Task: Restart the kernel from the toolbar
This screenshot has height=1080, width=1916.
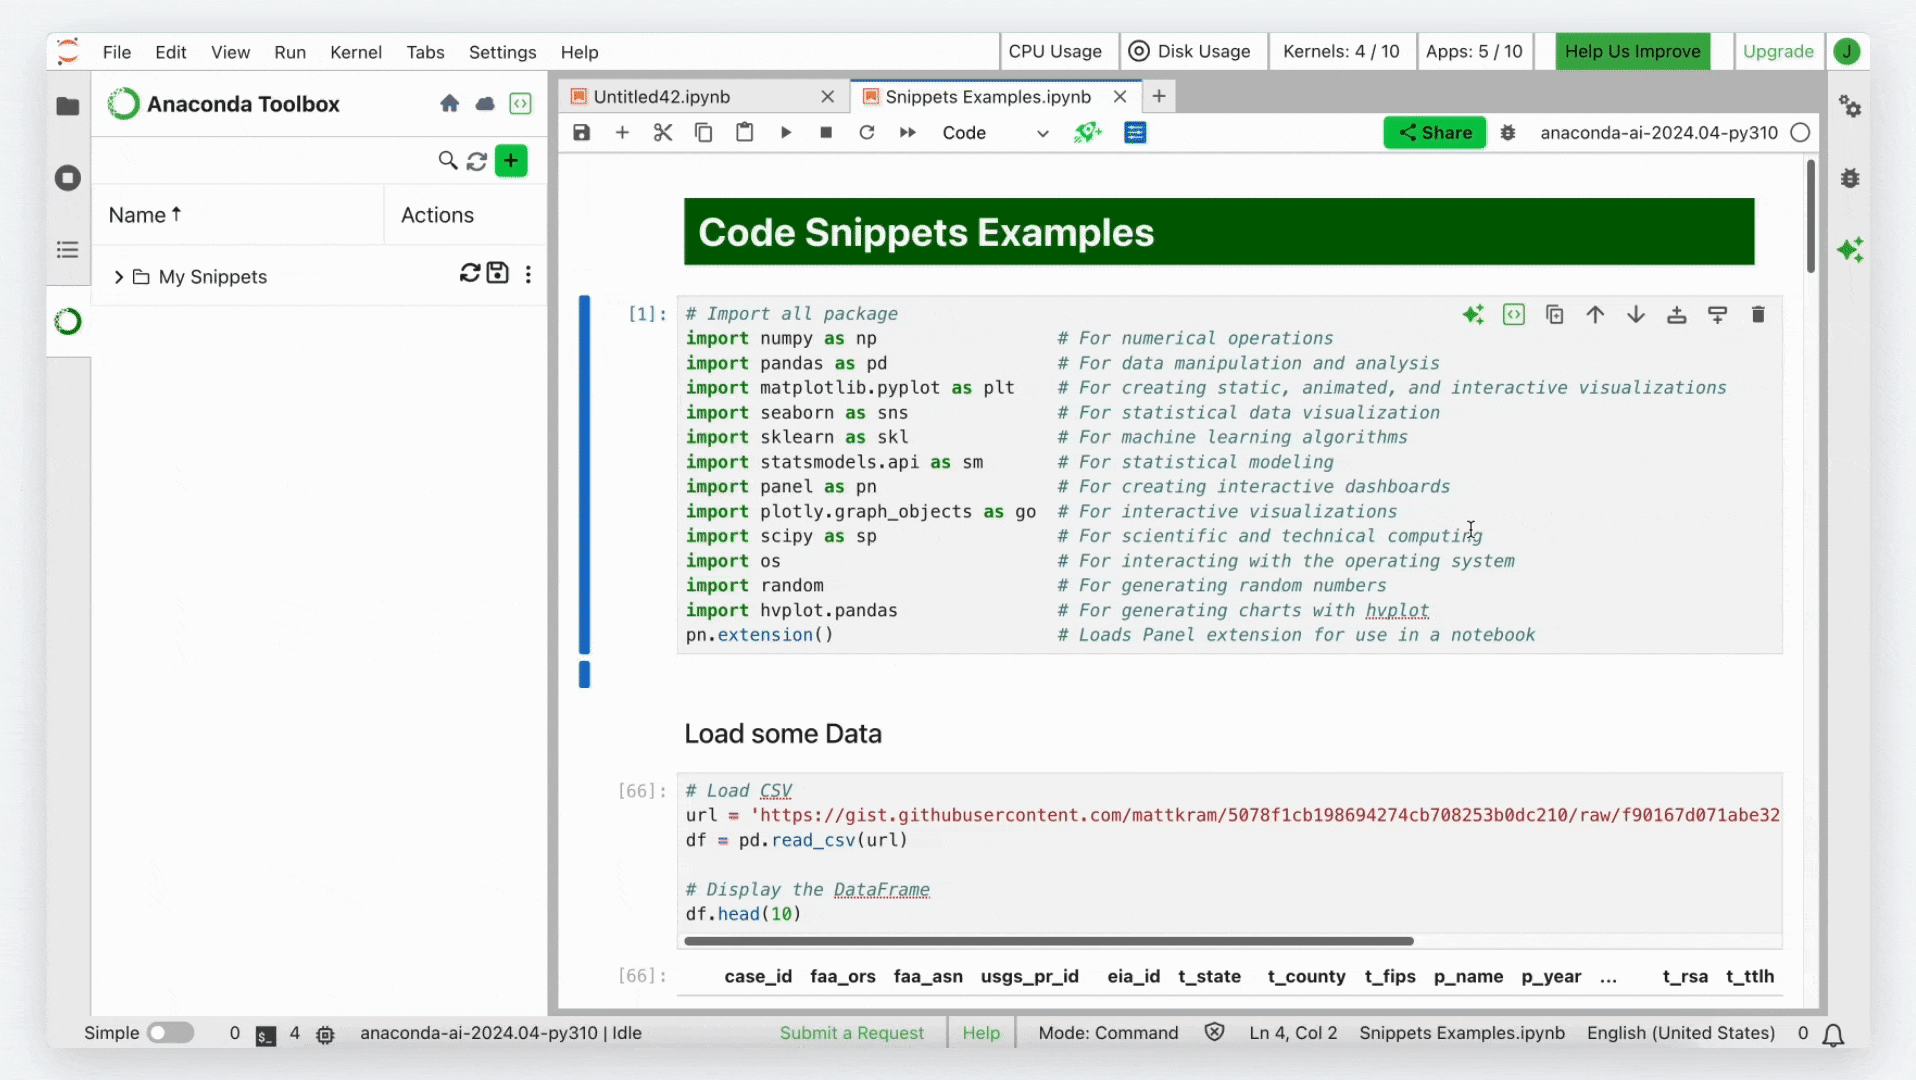Action: coord(866,133)
